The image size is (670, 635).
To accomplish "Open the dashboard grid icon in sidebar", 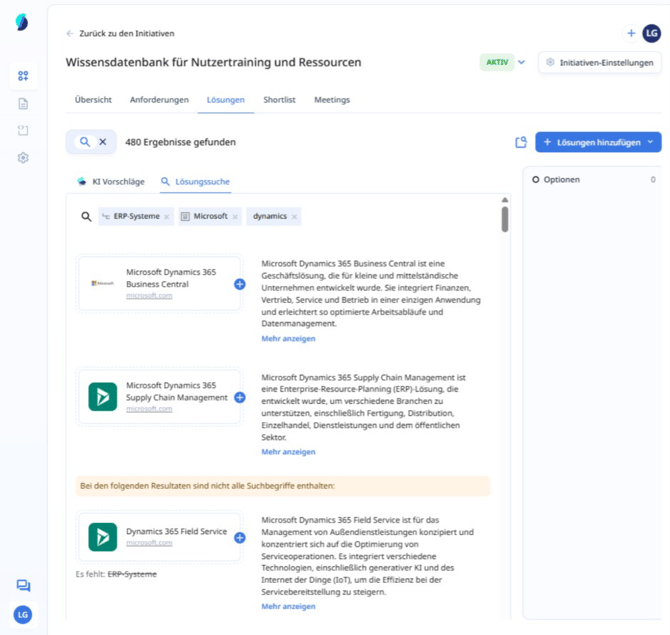I will (x=23, y=76).
